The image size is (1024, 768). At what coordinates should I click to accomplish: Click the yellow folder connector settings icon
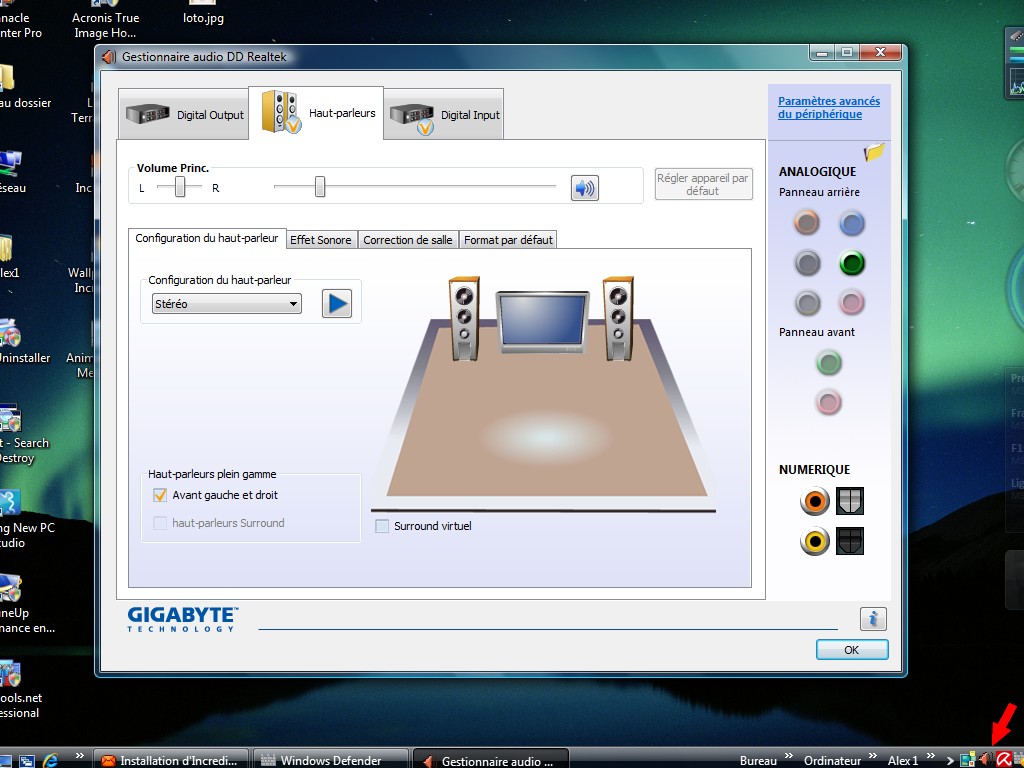(875, 152)
